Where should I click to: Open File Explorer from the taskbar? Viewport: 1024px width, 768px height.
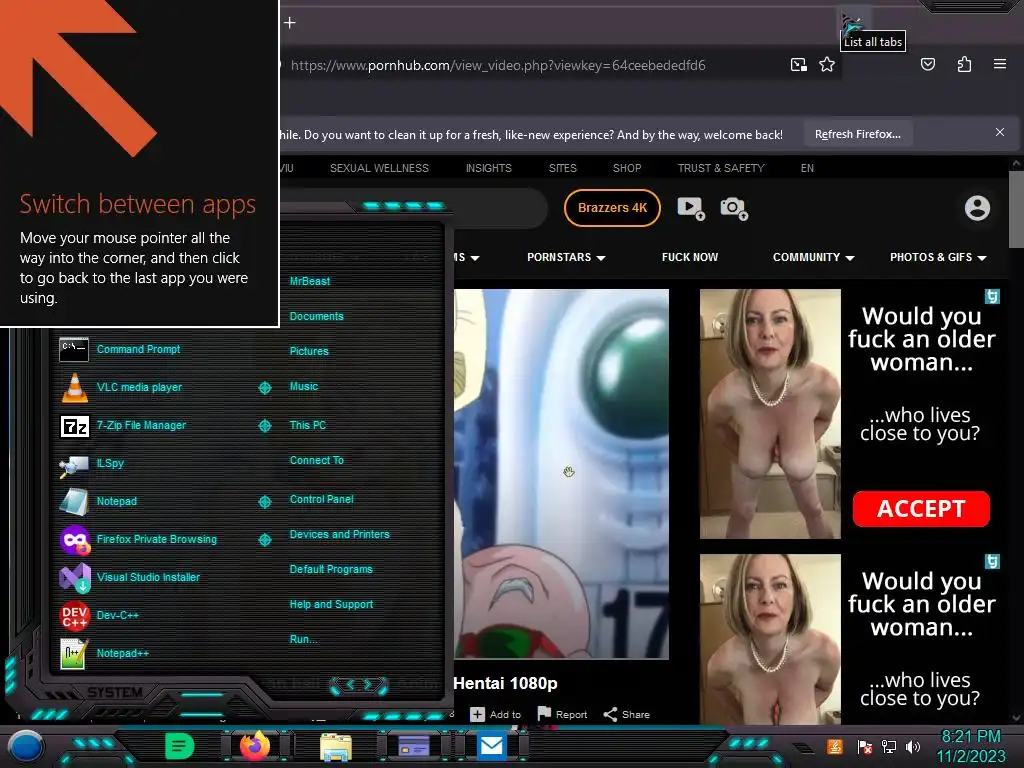click(x=336, y=747)
